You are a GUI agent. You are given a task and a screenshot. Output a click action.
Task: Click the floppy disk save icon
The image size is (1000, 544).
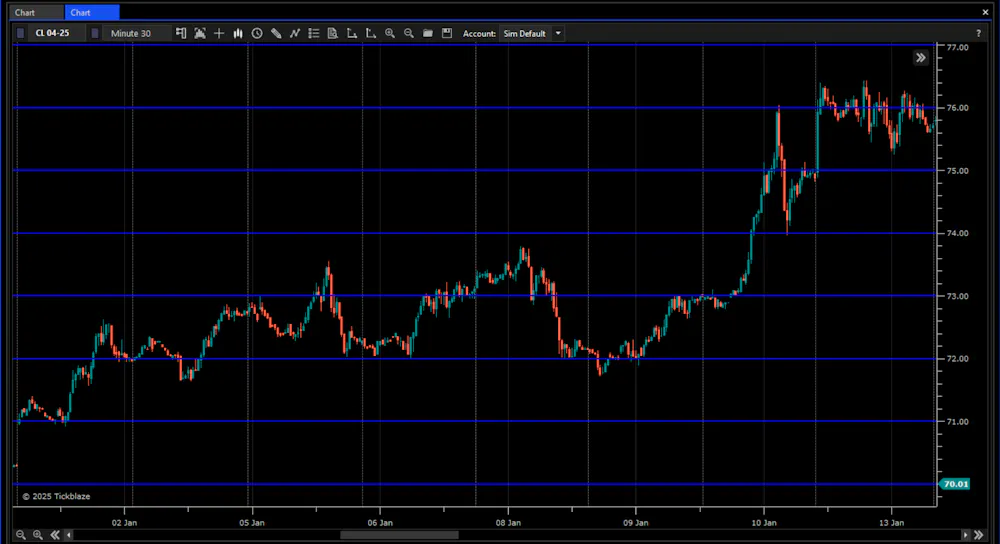coord(447,33)
